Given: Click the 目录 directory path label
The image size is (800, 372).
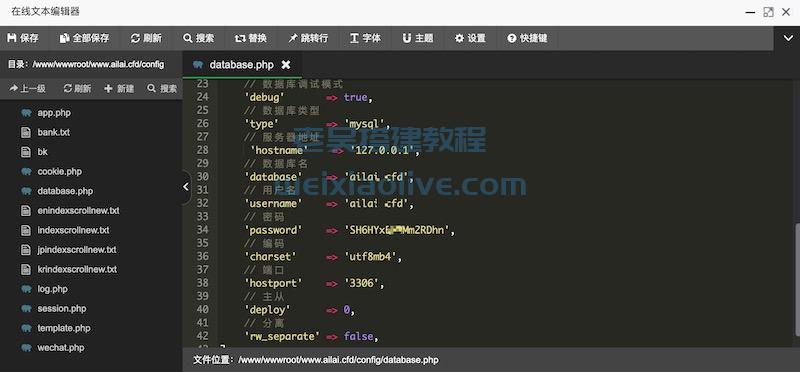Looking at the screenshot, I should tap(85, 64).
